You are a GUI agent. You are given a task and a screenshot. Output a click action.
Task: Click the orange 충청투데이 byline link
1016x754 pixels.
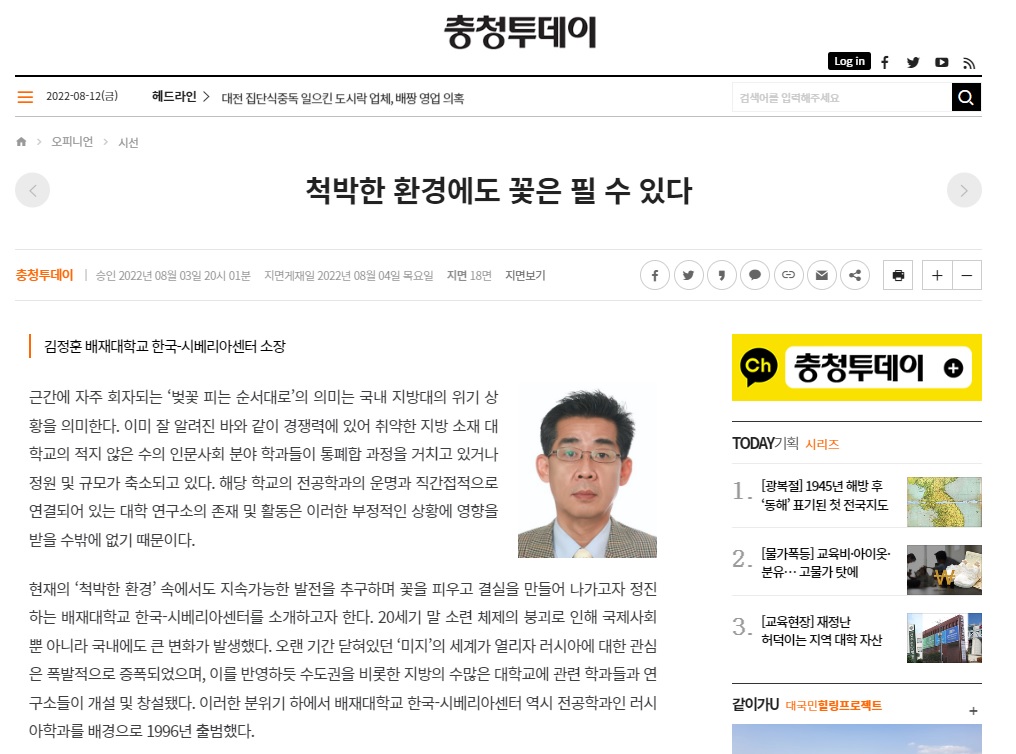[x=44, y=275]
